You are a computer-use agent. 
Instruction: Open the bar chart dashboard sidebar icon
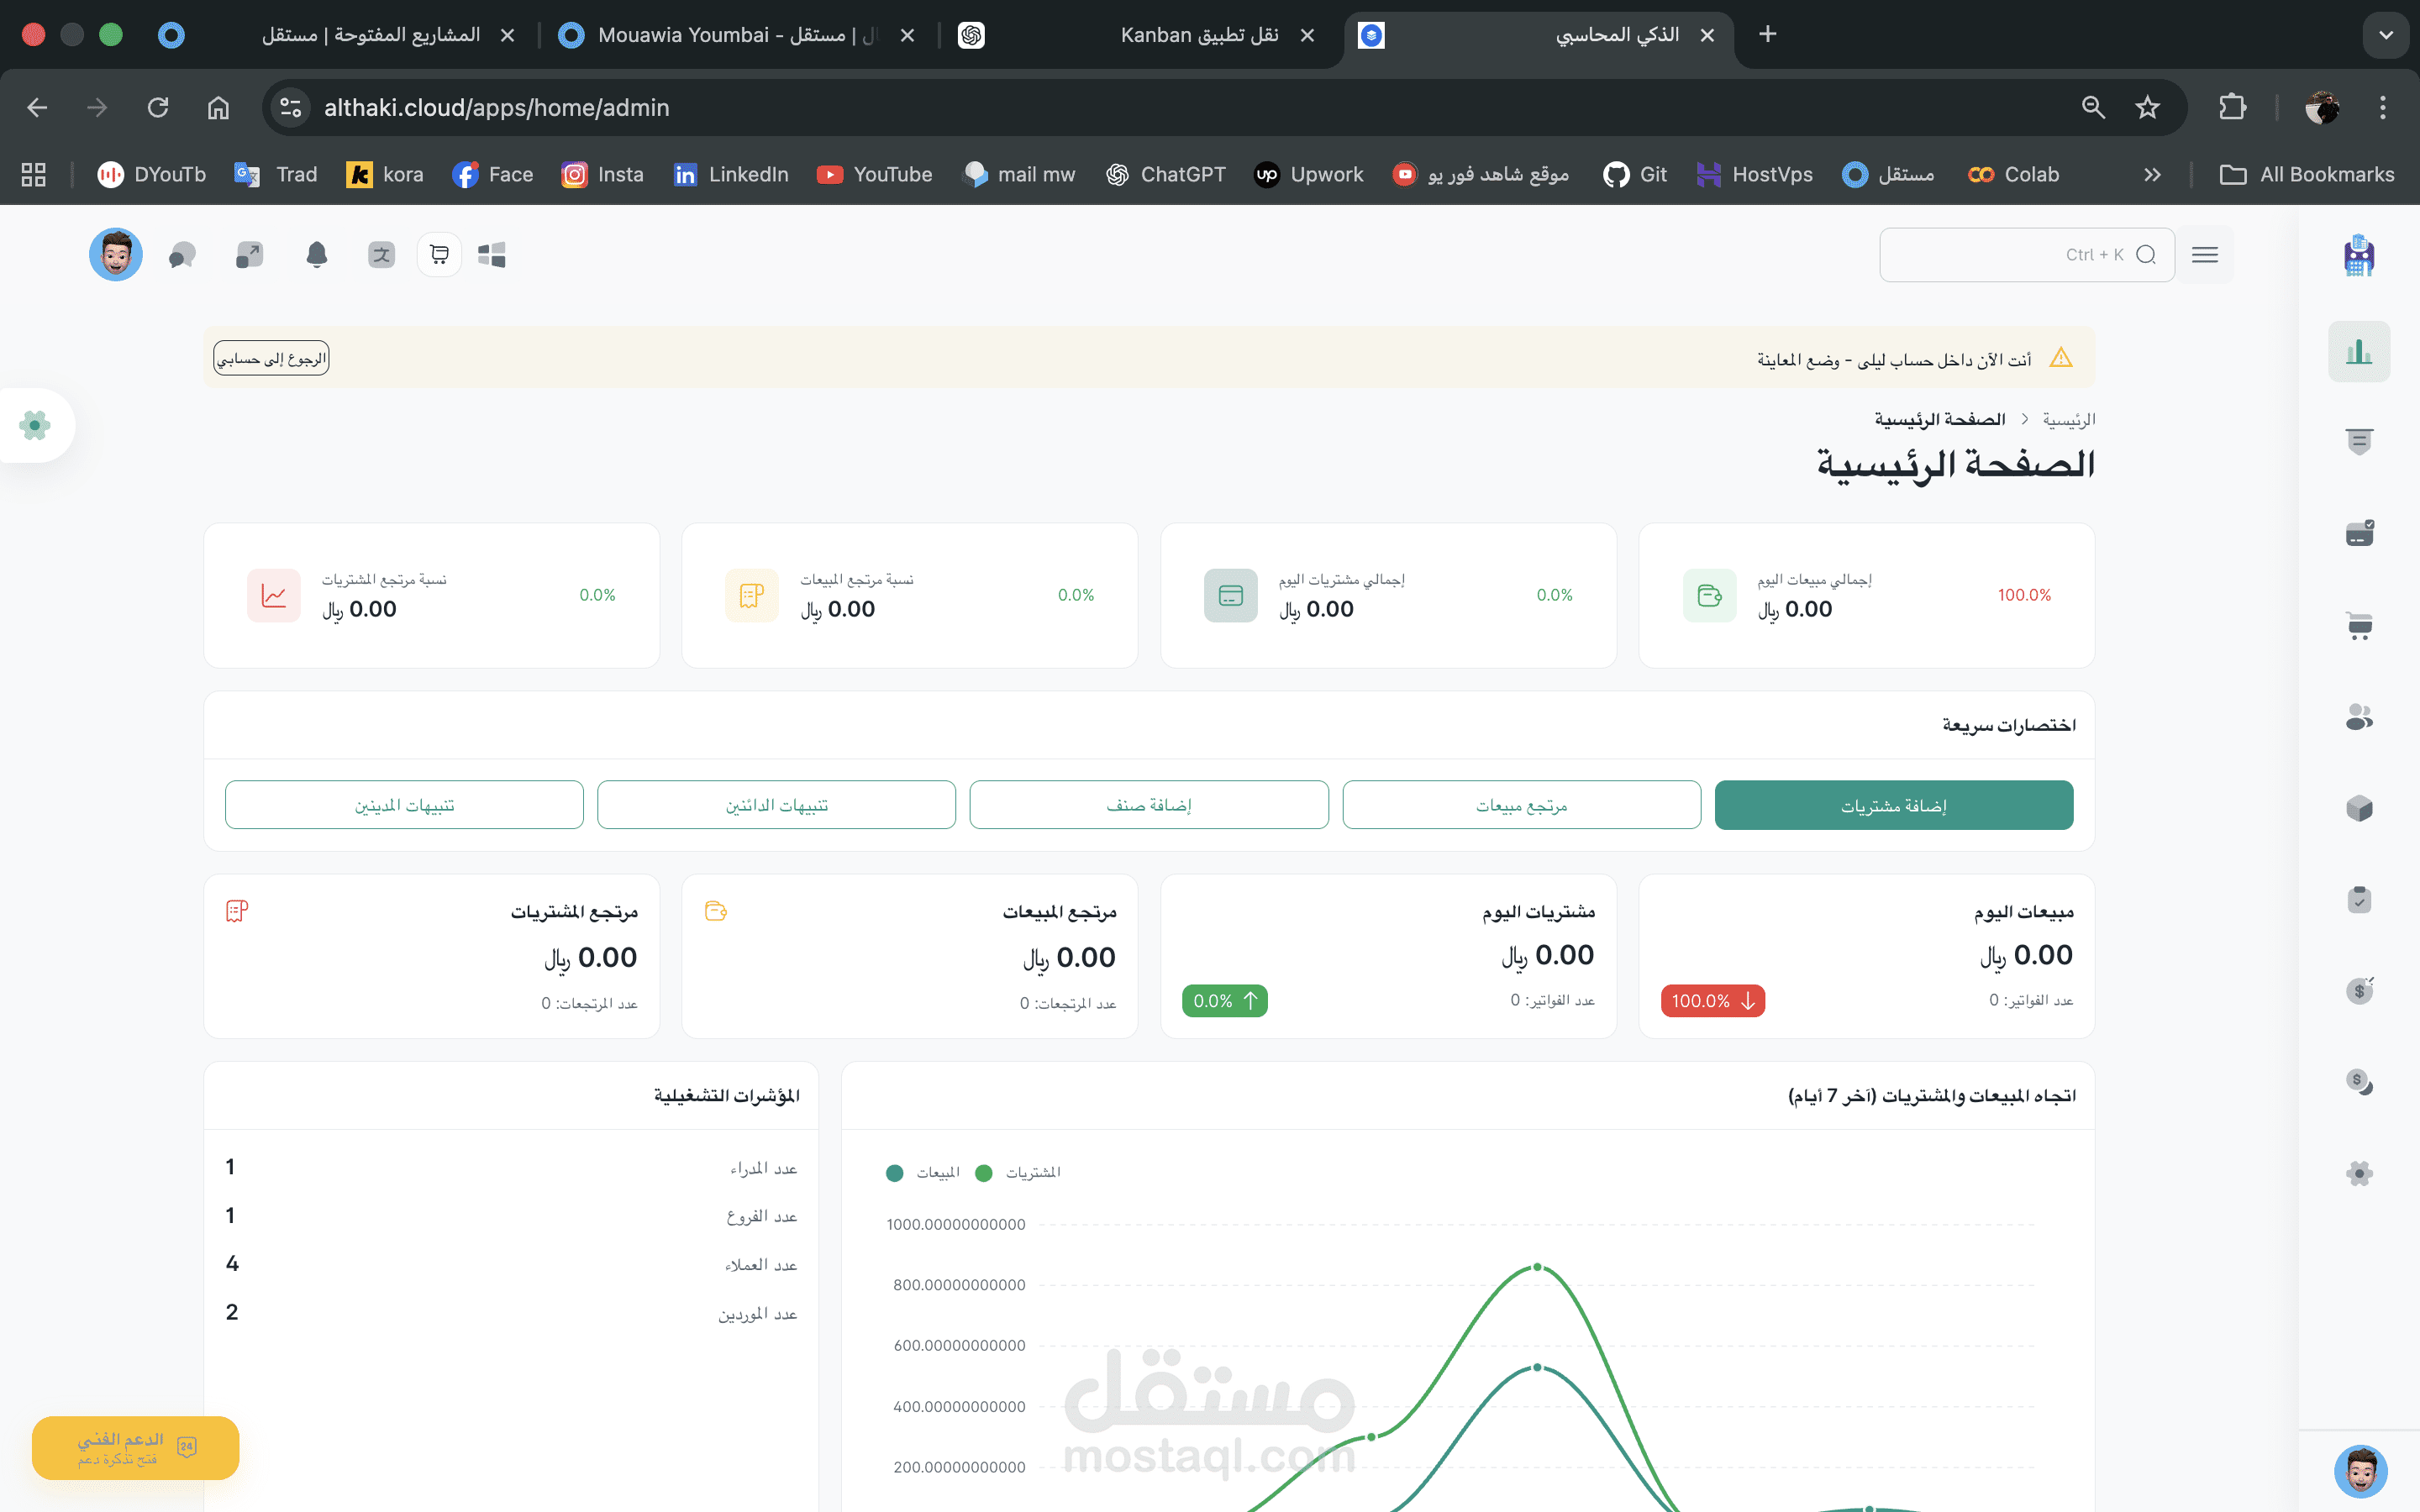coord(2358,352)
